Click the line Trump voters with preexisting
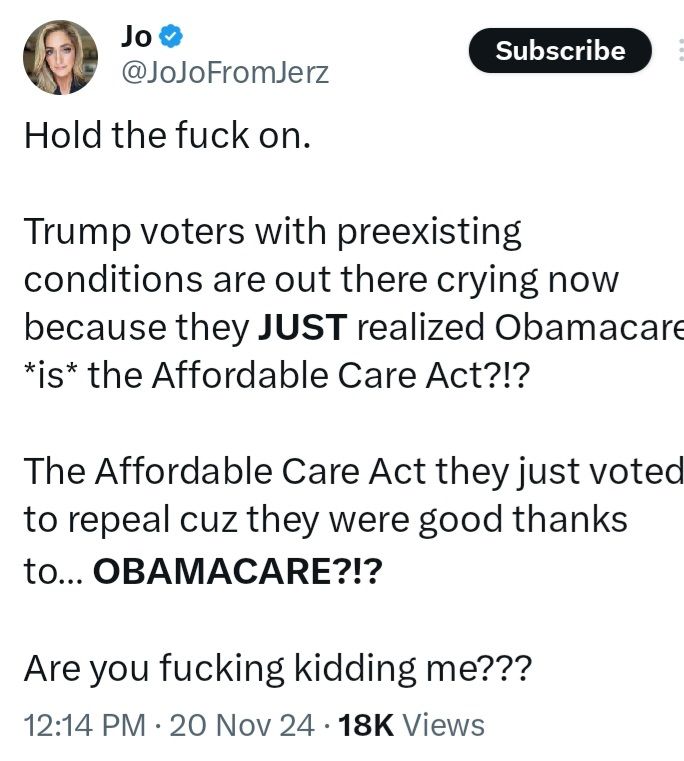The width and height of the screenshot is (684, 761). [x=272, y=232]
